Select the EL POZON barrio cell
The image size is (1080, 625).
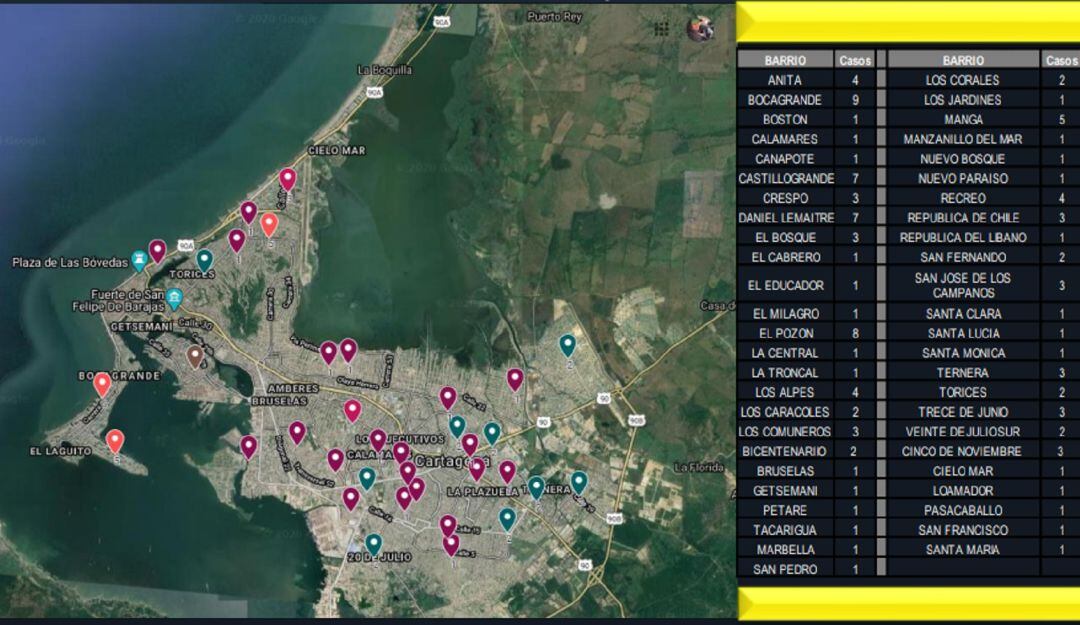point(784,333)
